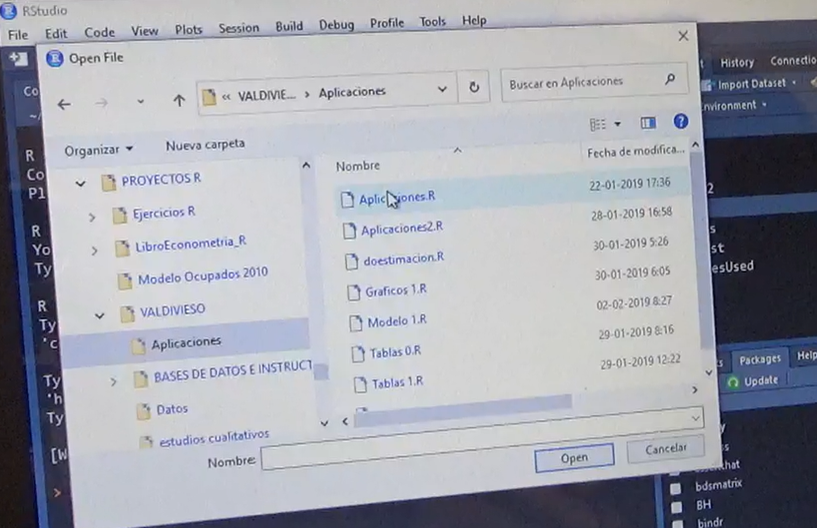The image size is (817, 528).
Task: Click Nueva carpeta button
Action: [x=205, y=144]
